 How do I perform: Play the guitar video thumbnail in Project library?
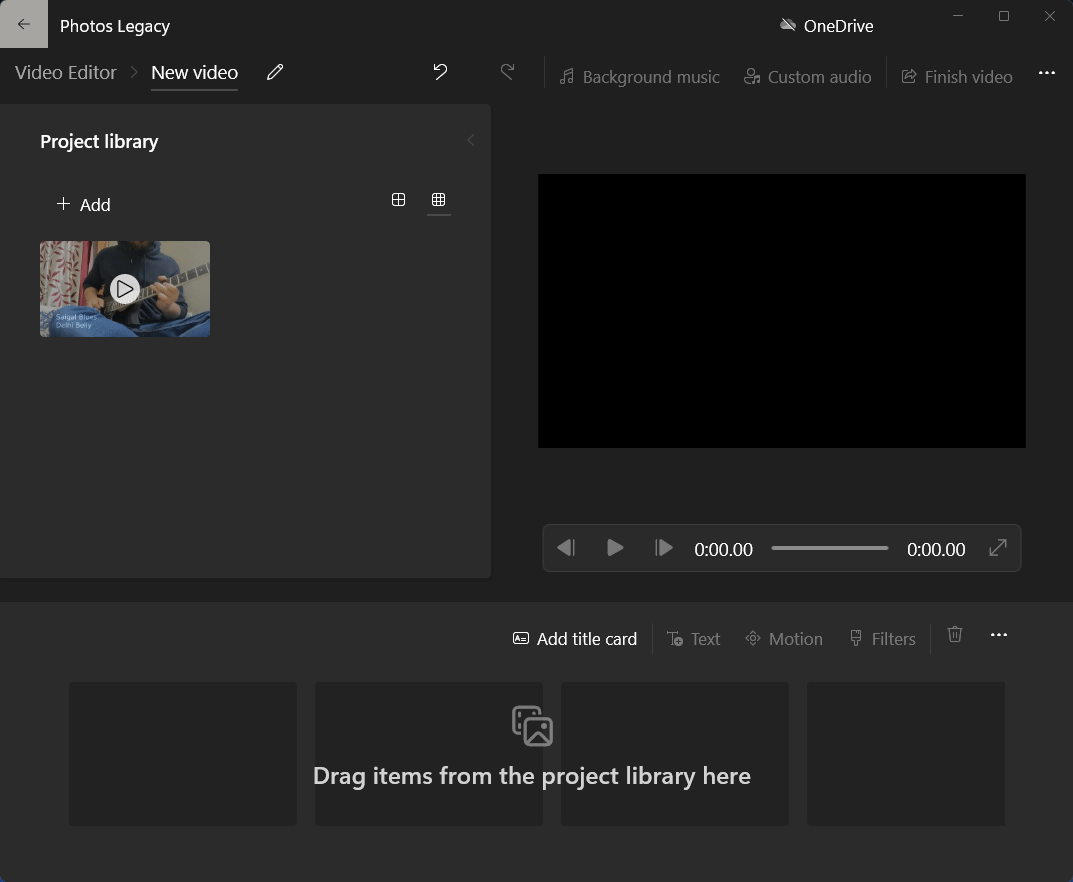[x=124, y=289]
